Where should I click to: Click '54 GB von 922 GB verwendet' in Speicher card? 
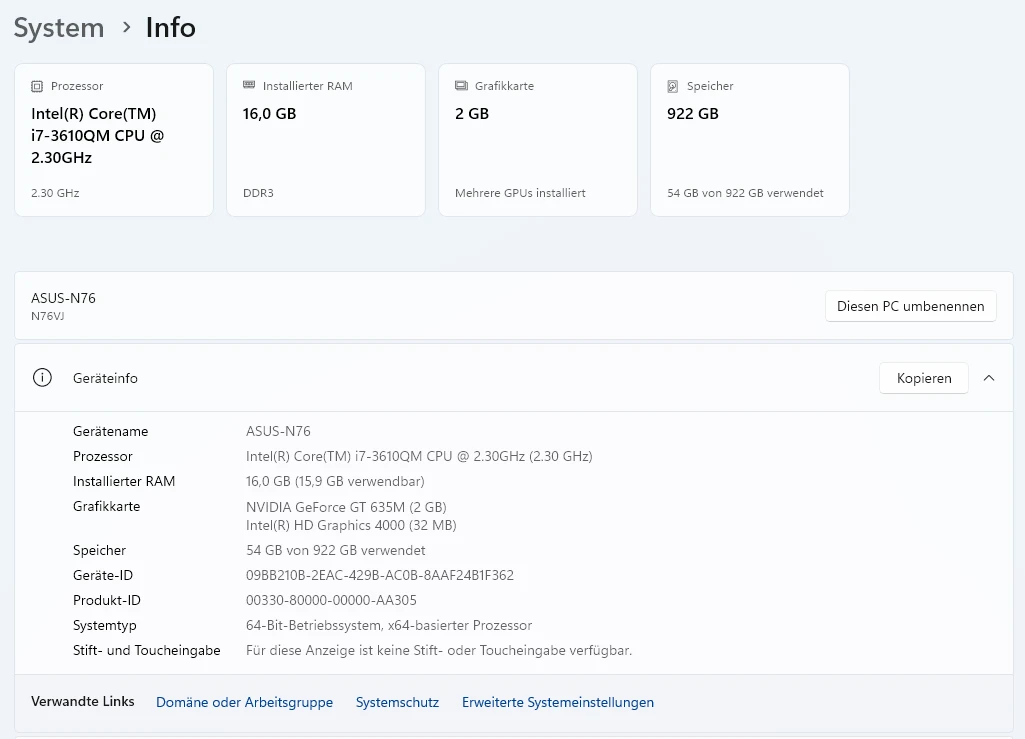click(x=745, y=193)
